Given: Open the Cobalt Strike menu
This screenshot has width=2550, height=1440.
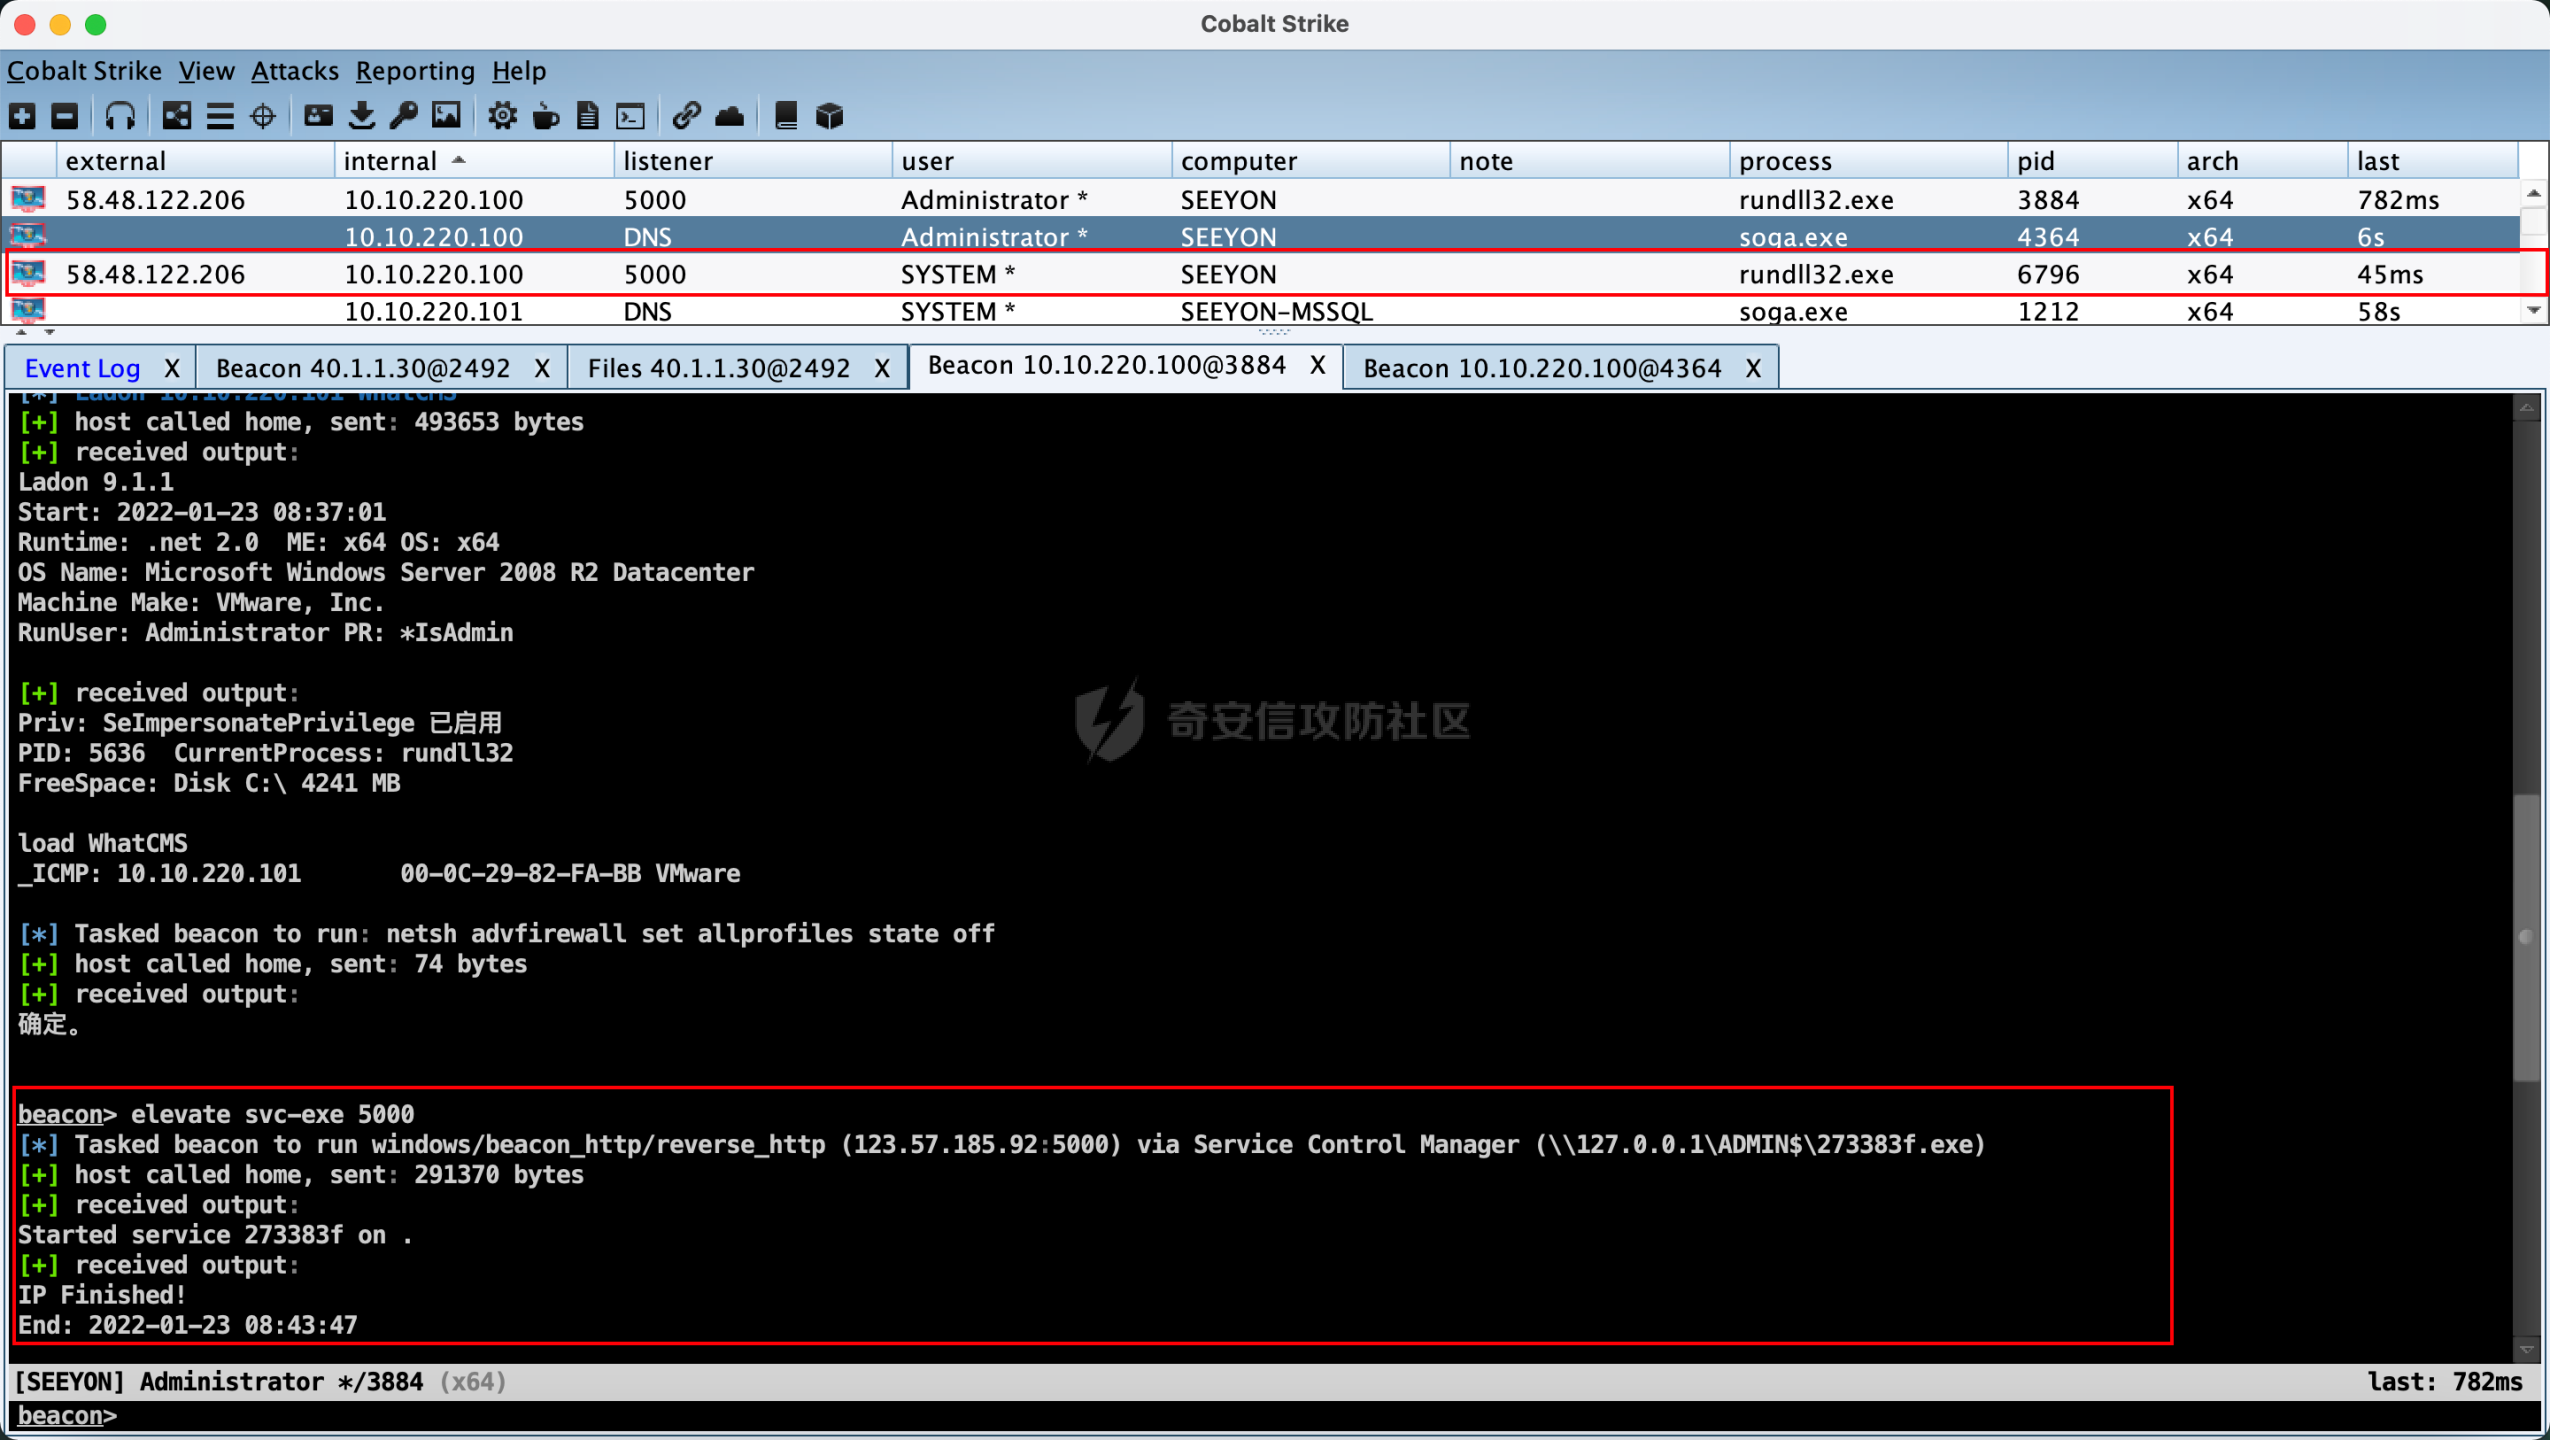Looking at the screenshot, I should 84,71.
